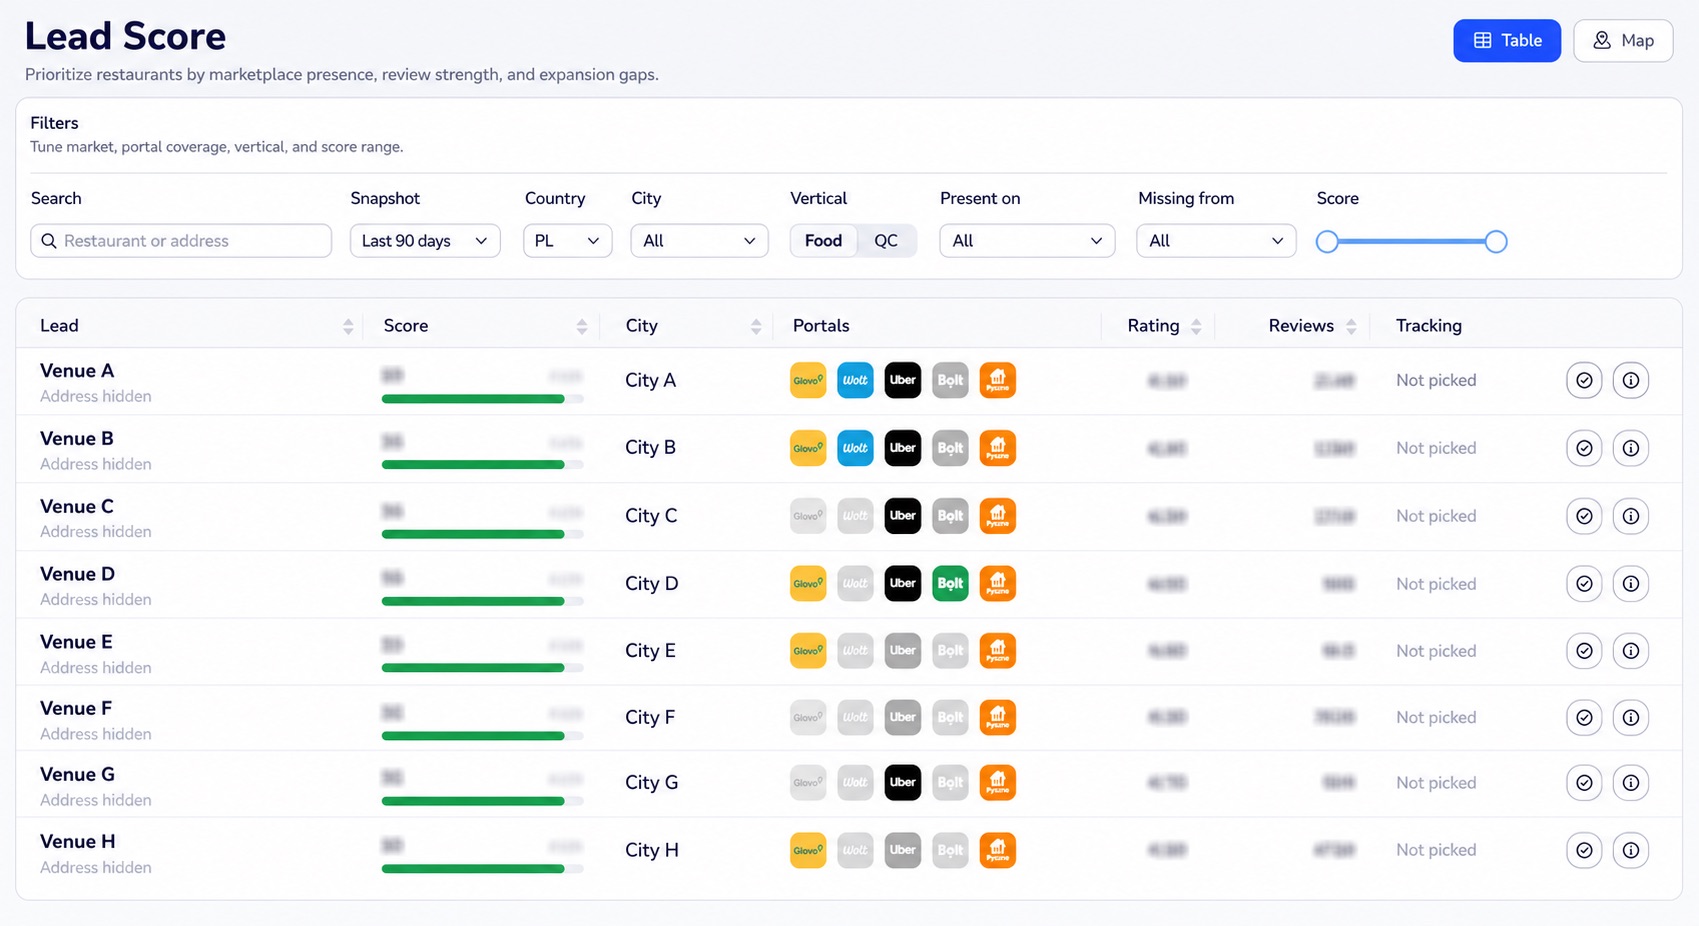This screenshot has width=1699, height=926.
Task: Click the Glovo icon for Venue H
Action: pos(808,850)
